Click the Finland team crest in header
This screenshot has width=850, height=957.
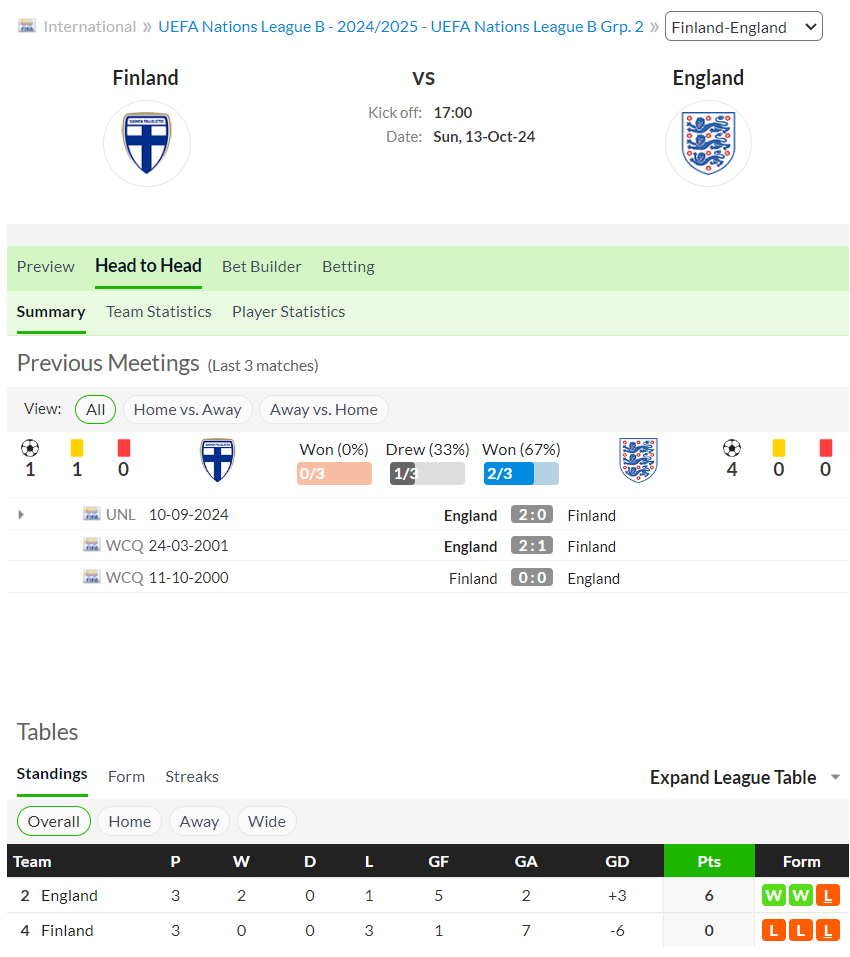[x=146, y=143]
